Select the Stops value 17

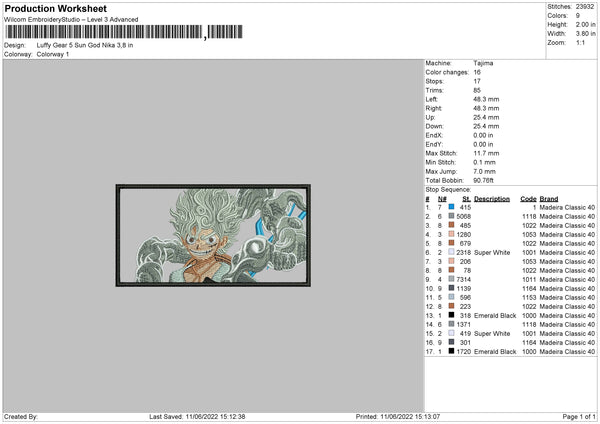click(x=477, y=81)
